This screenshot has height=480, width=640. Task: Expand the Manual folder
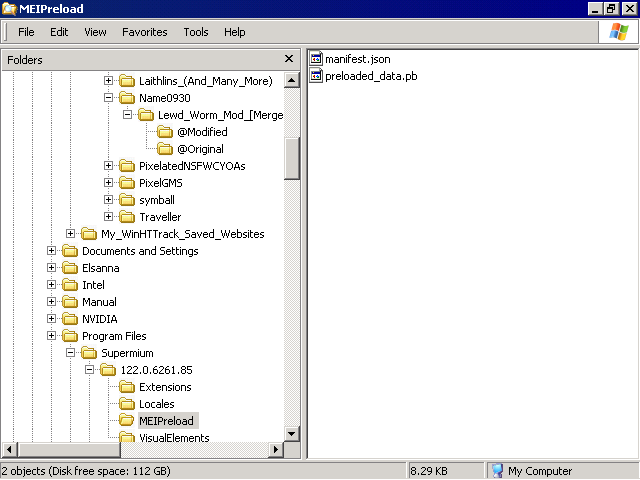[x=51, y=302]
